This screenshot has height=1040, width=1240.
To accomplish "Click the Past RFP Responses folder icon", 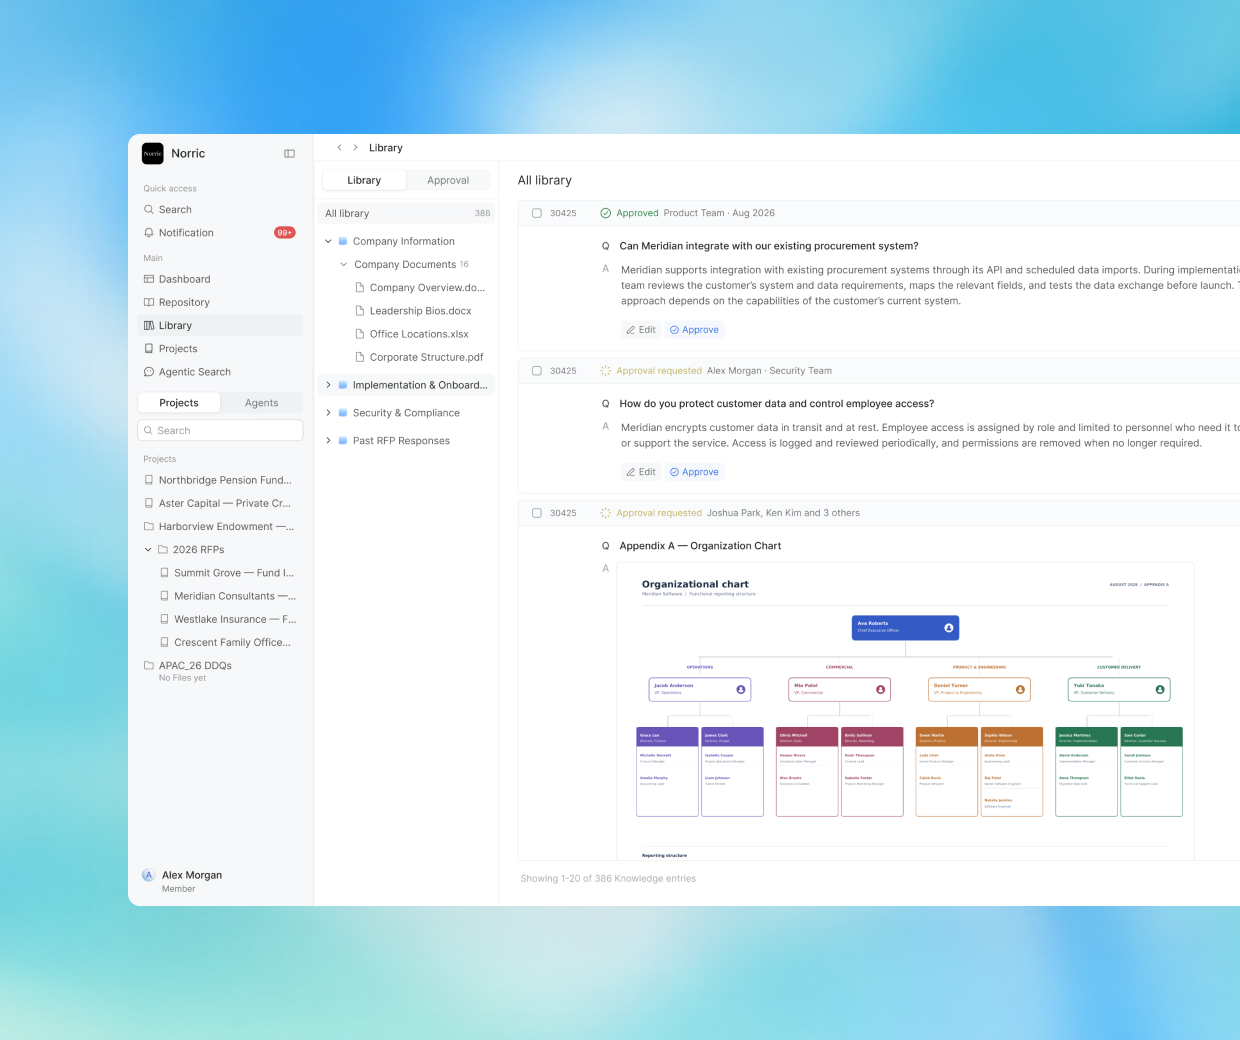I will pos(343,441).
